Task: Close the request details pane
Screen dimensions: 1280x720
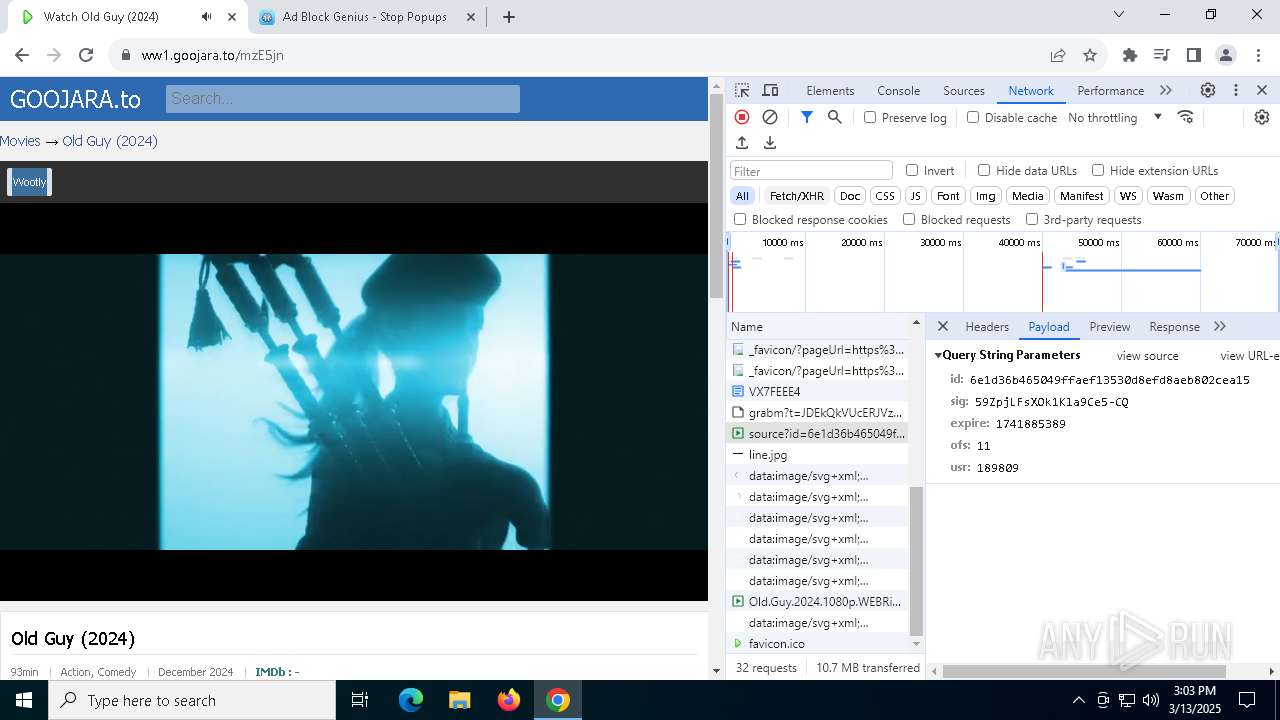Action: [x=942, y=326]
